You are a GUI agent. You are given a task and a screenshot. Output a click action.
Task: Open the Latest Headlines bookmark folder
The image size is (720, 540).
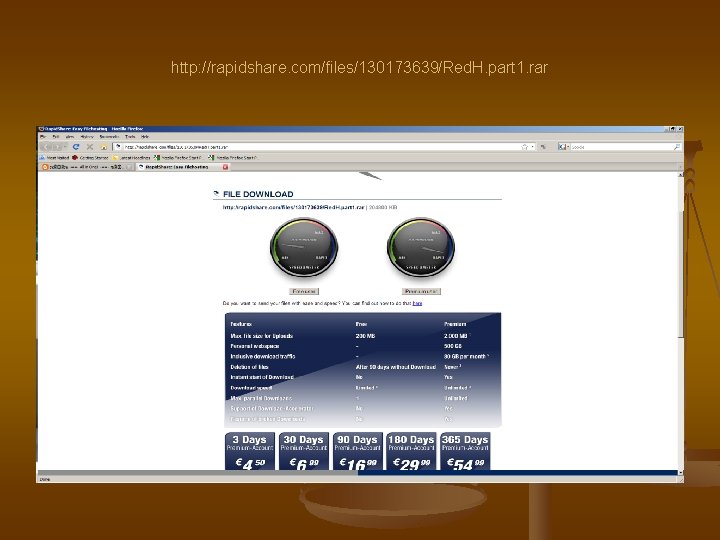(132, 158)
